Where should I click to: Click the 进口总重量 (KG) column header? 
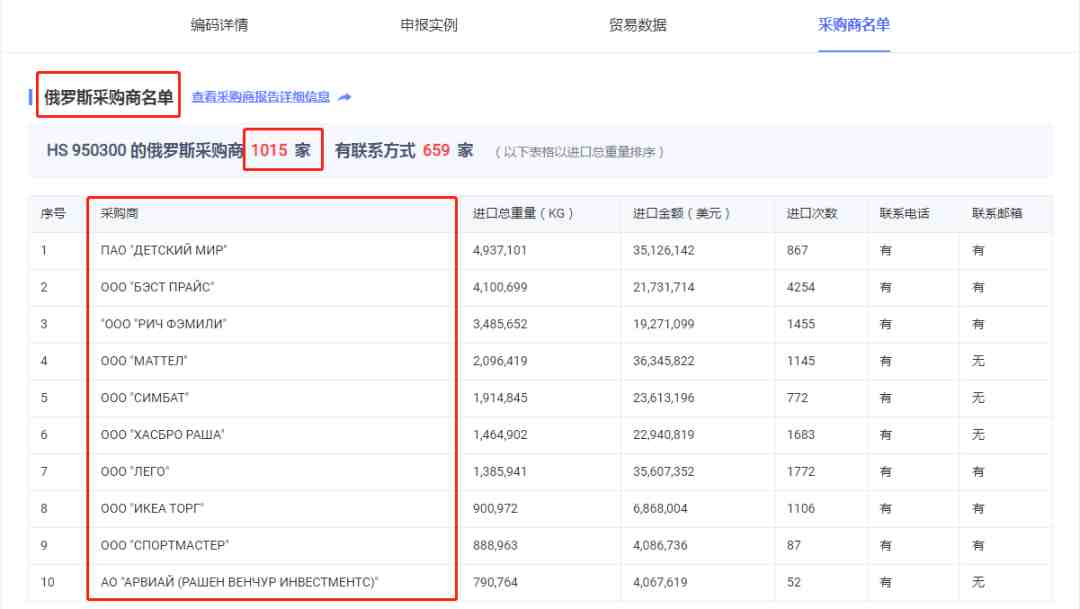pyautogui.click(x=523, y=214)
